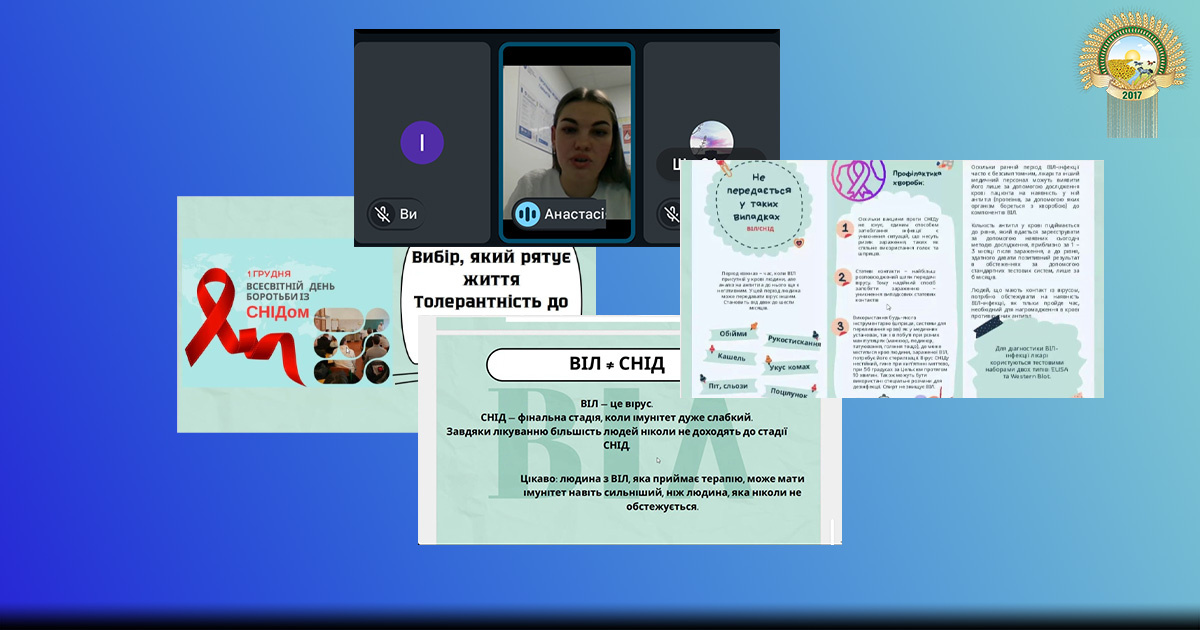
Task: Select the round photo avatar in the right call tile
Action: click(x=712, y=140)
